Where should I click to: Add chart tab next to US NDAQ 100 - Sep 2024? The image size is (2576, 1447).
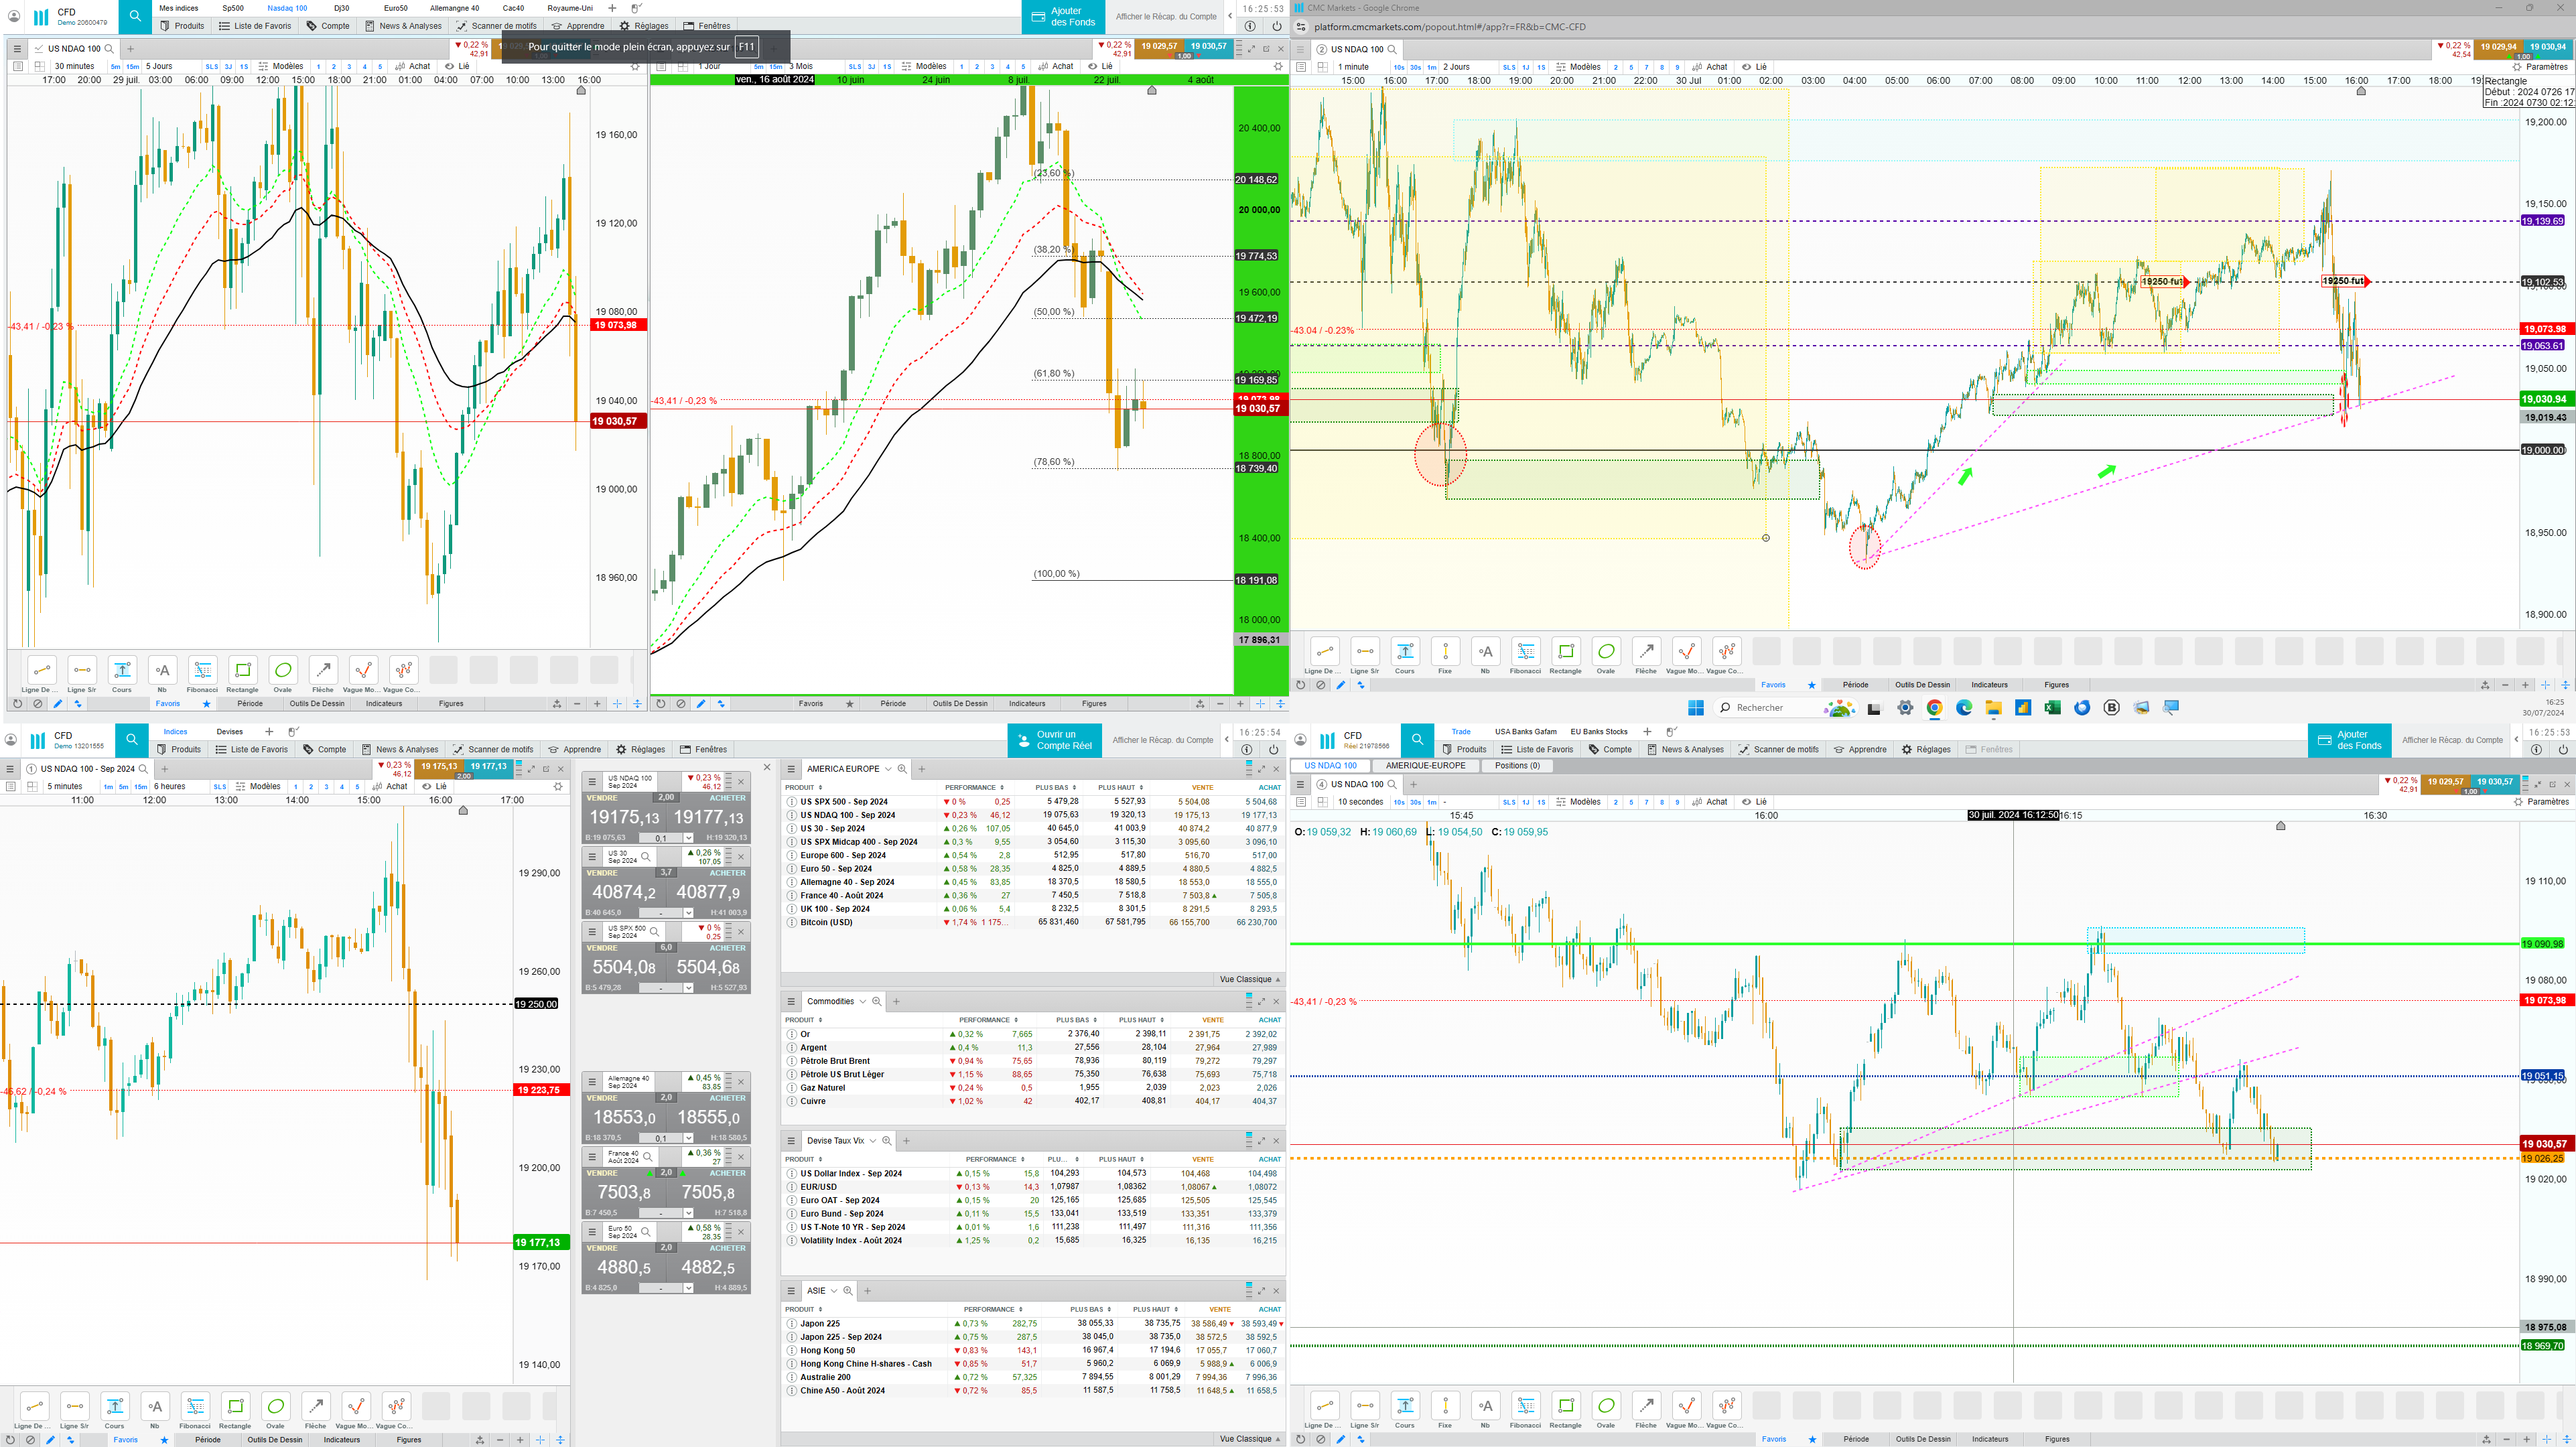pyautogui.click(x=165, y=769)
